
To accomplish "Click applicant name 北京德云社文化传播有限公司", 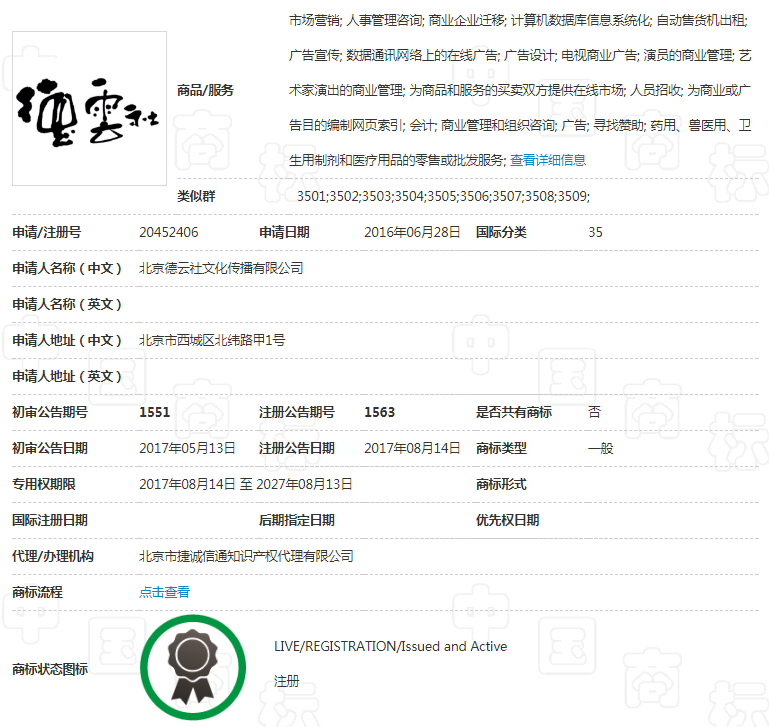I will [x=221, y=268].
